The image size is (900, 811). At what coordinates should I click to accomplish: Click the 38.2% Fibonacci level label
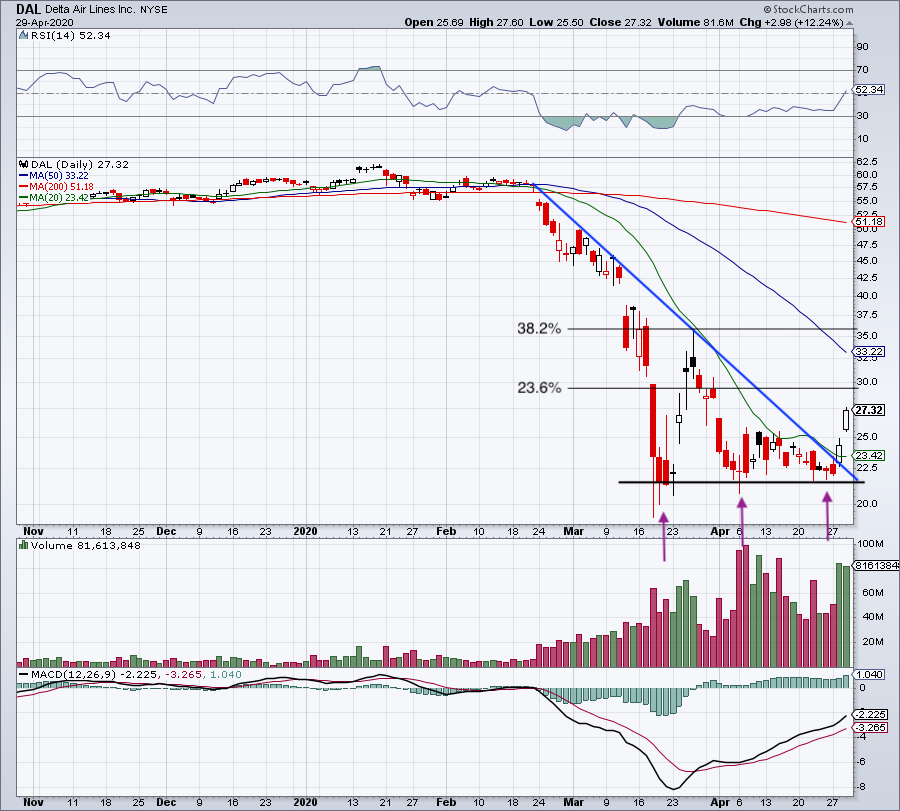click(x=539, y=328)
